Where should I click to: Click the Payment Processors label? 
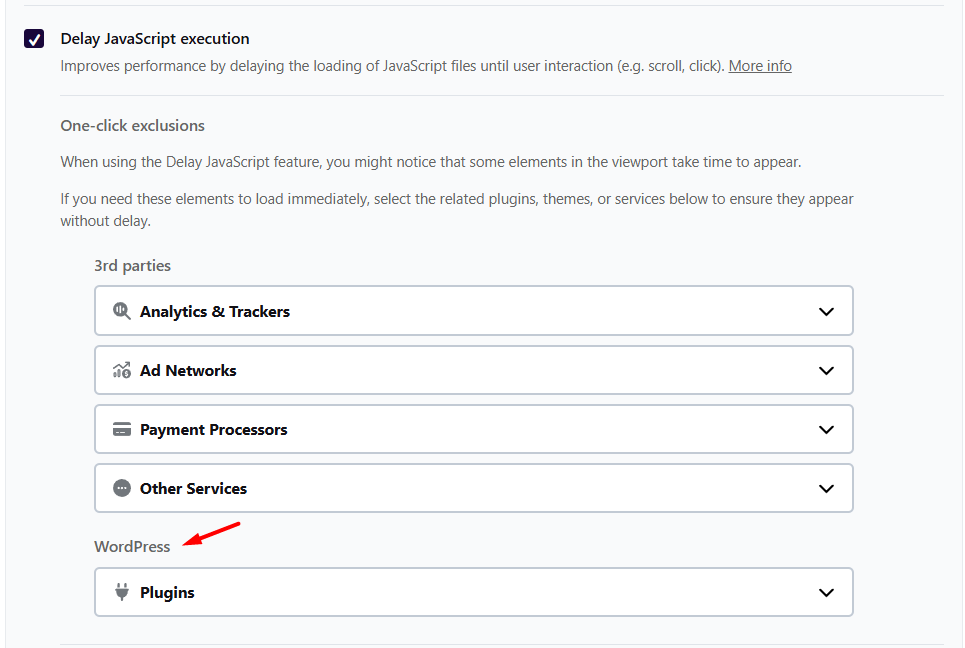214,430
